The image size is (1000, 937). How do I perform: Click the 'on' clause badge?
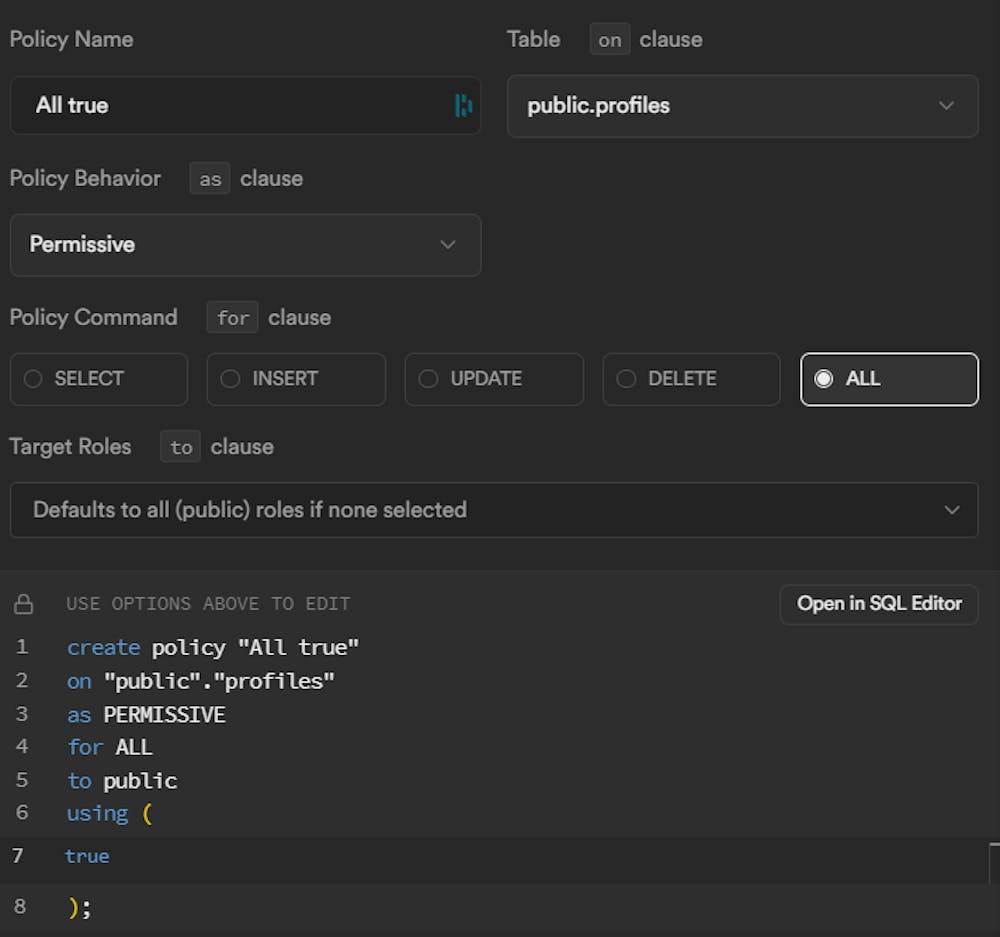pyautogui.click(x=609, y=40)
